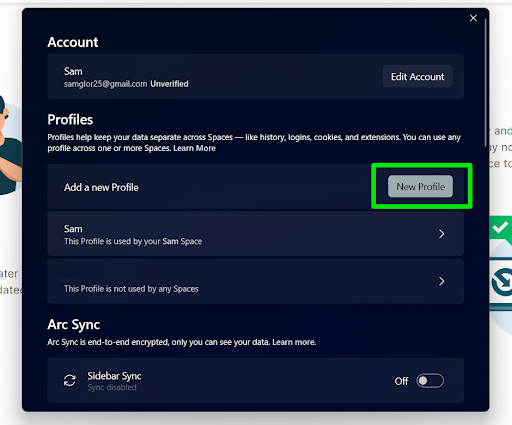Image resolution: width=512 pixels, height=425 pixels.
Task: Select the Sync disabled status text
Action: [112, 387]
